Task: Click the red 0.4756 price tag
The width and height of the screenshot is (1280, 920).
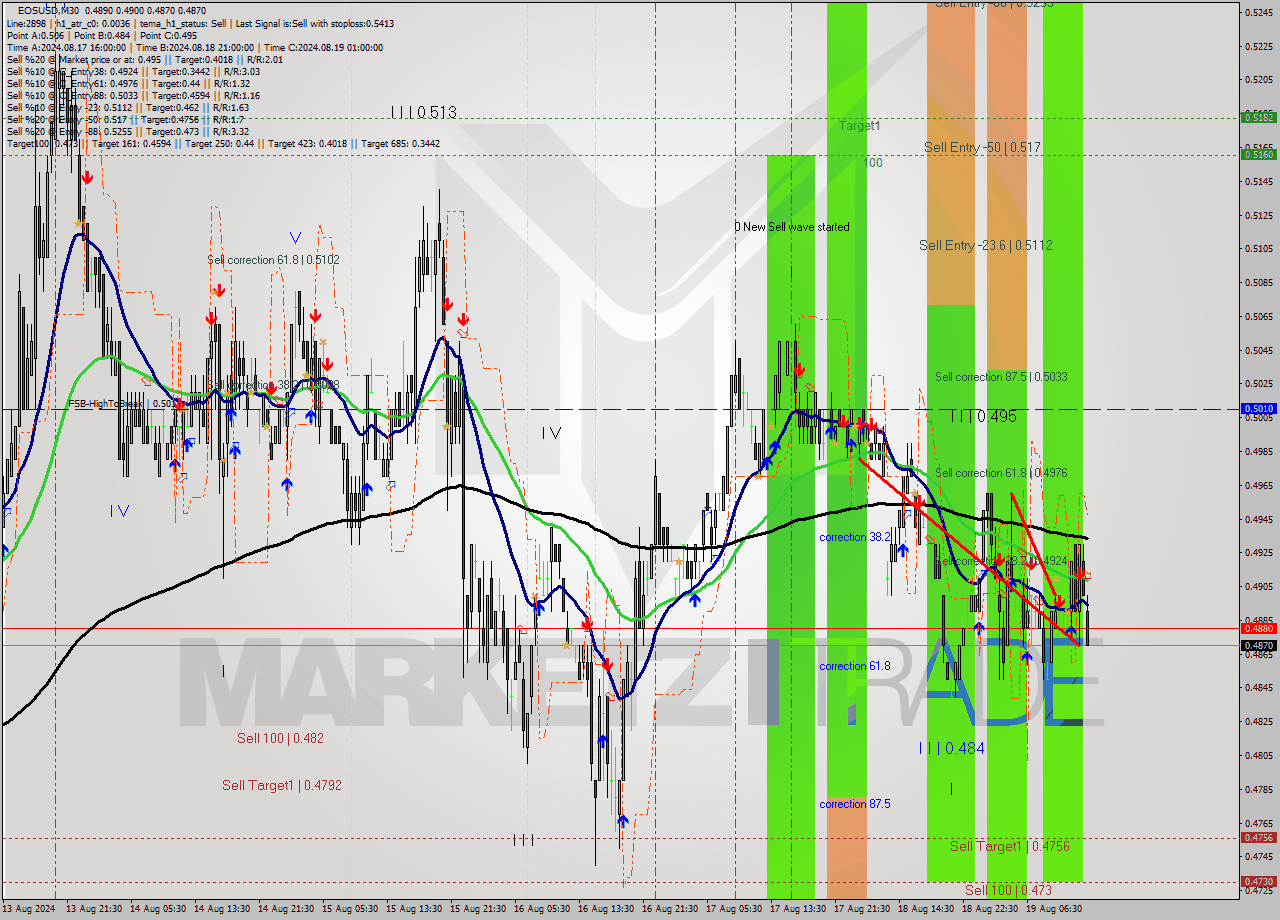Action: coord(1258,838)
